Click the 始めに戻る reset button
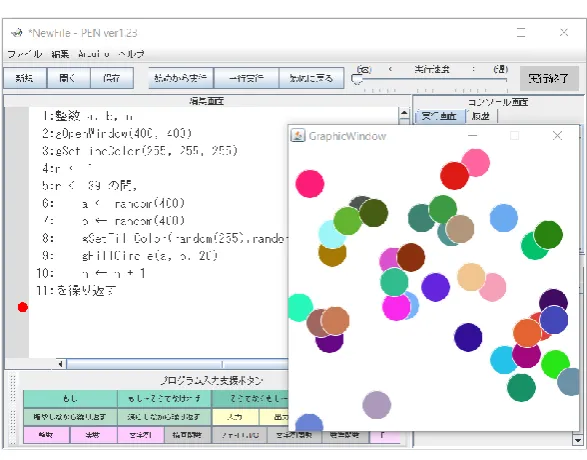 point(311,78)
